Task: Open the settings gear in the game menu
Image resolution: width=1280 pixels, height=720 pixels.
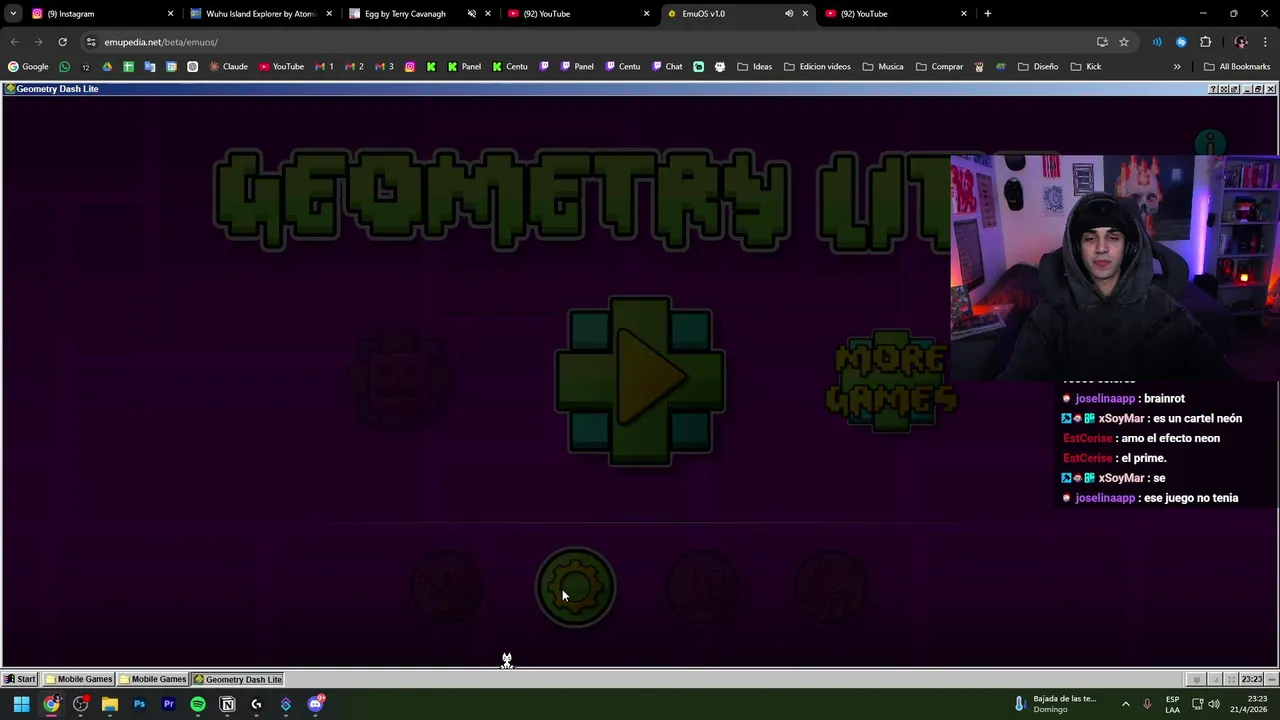Action: coord(575,587)
